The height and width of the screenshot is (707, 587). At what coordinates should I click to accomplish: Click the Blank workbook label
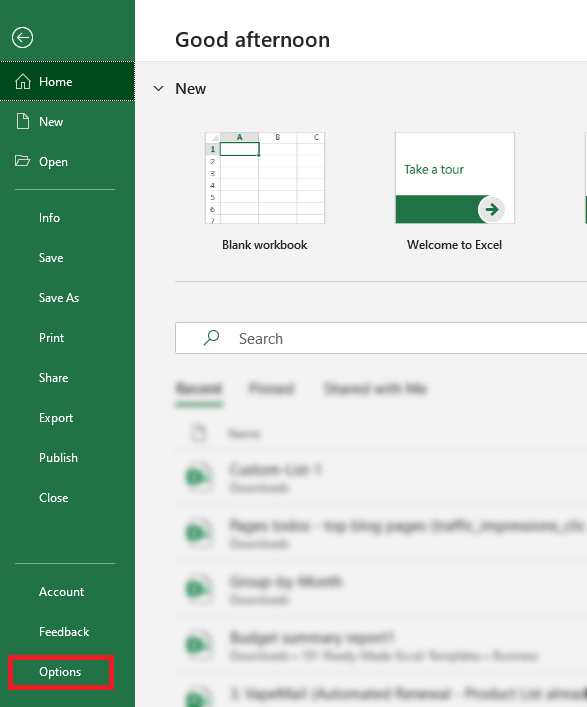click(x=265, y=245)
